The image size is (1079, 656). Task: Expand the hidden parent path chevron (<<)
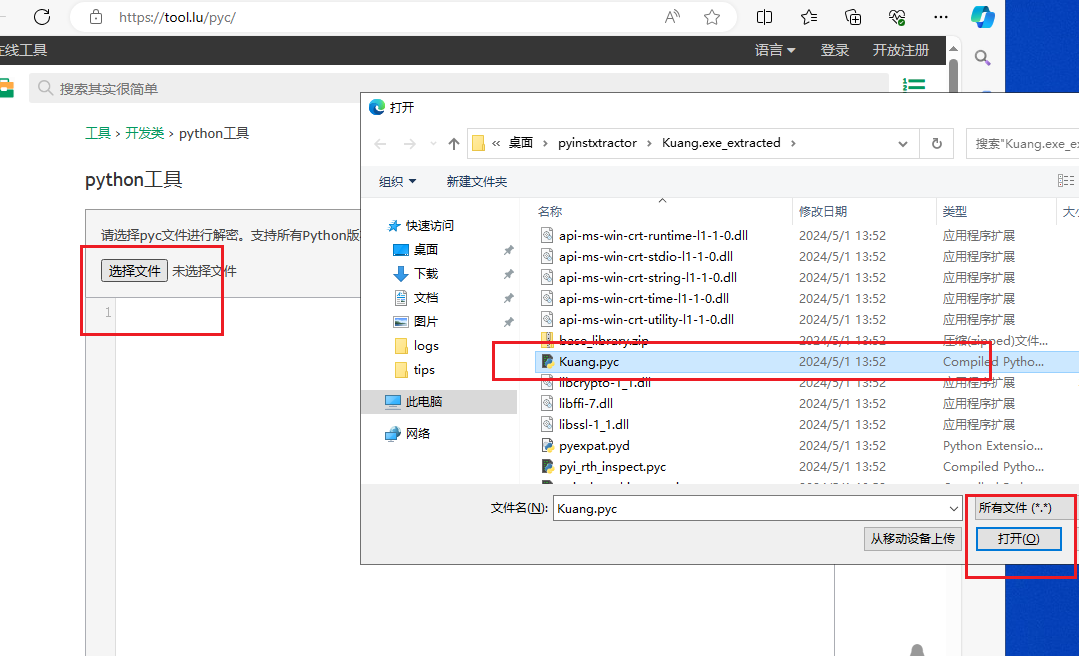tap(495, 143)
